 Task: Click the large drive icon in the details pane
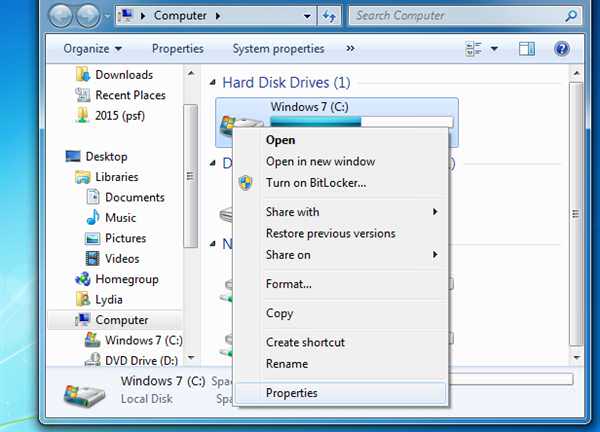tap(84, 395)
